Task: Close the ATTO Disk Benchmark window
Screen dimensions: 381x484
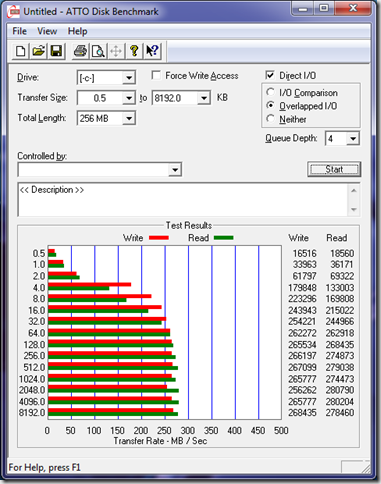Action: click(353, 8)
